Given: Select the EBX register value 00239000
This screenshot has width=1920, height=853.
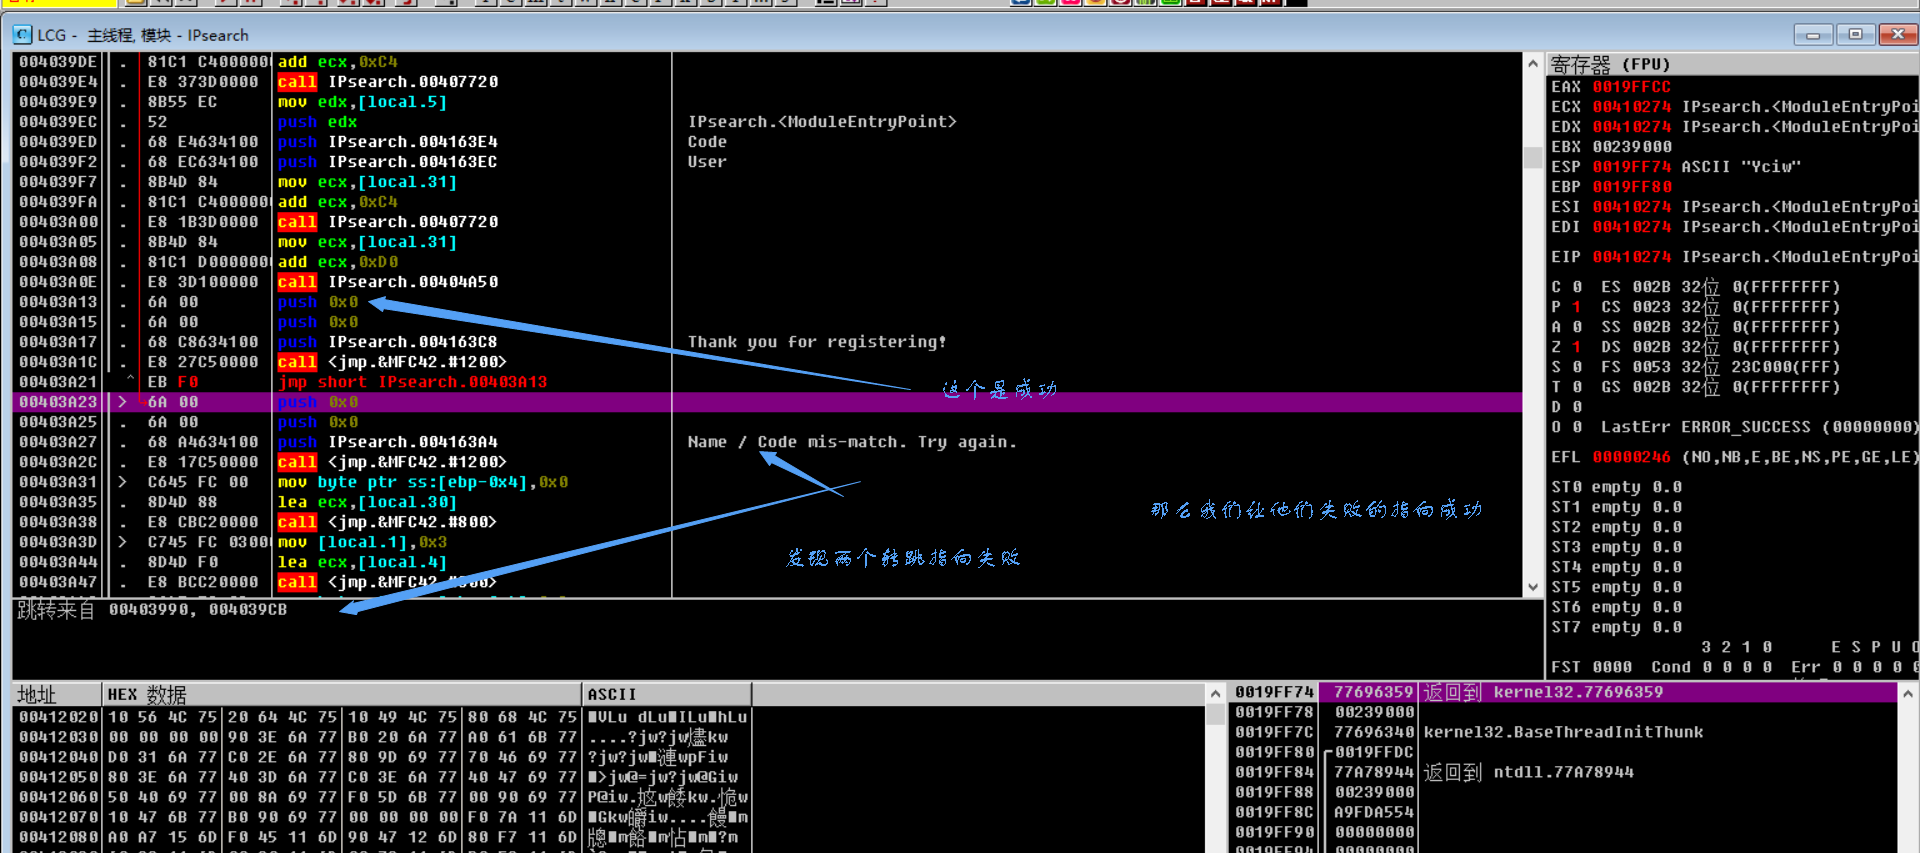Looking at the screenshot, I should (x=1631, y=147).
